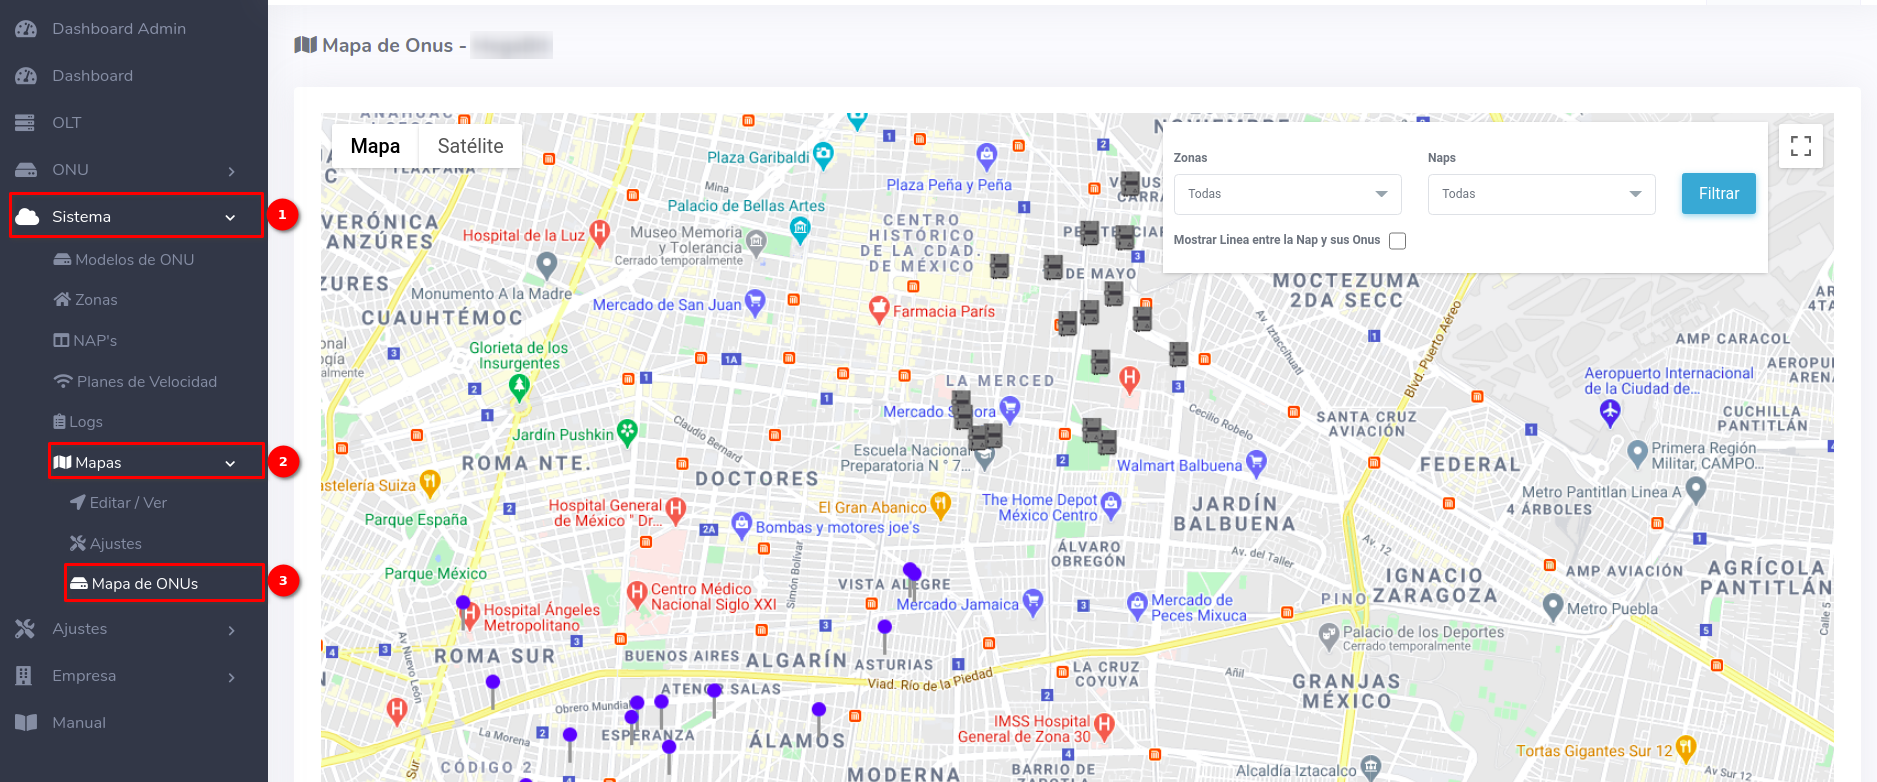Select the Mapa view tab
Image resolution: width=1877 pixels, height=782 pixels.
pyautogui.click(x=375, y=146)
